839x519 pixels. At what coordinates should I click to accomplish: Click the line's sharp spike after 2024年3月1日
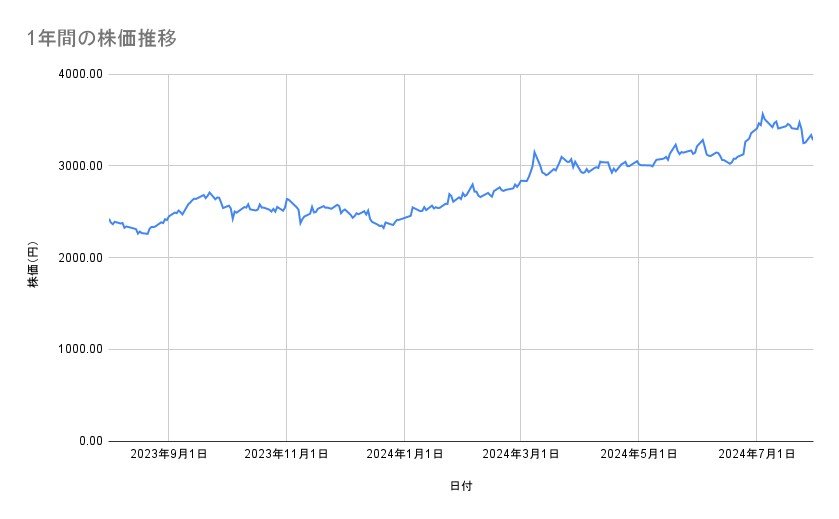click(x=535, y=152)
